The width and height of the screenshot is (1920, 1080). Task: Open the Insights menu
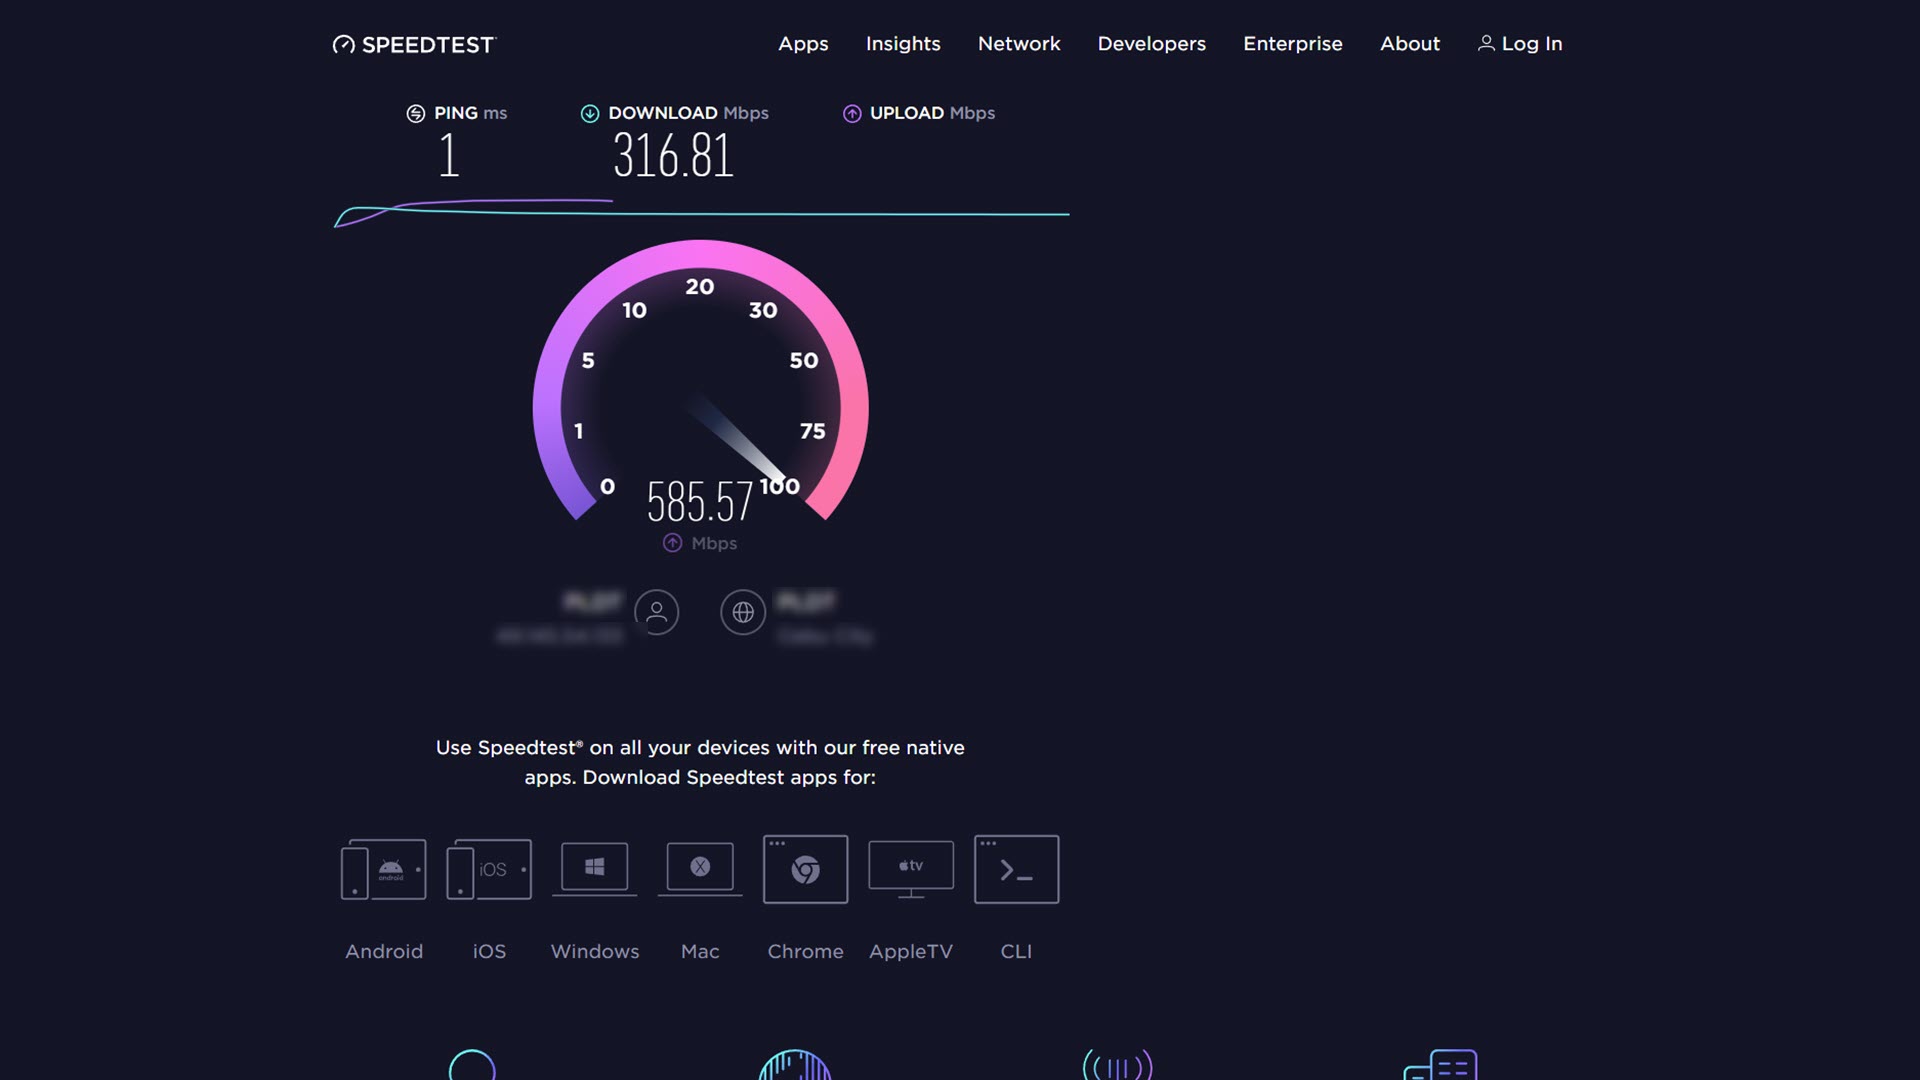[903, 44]
